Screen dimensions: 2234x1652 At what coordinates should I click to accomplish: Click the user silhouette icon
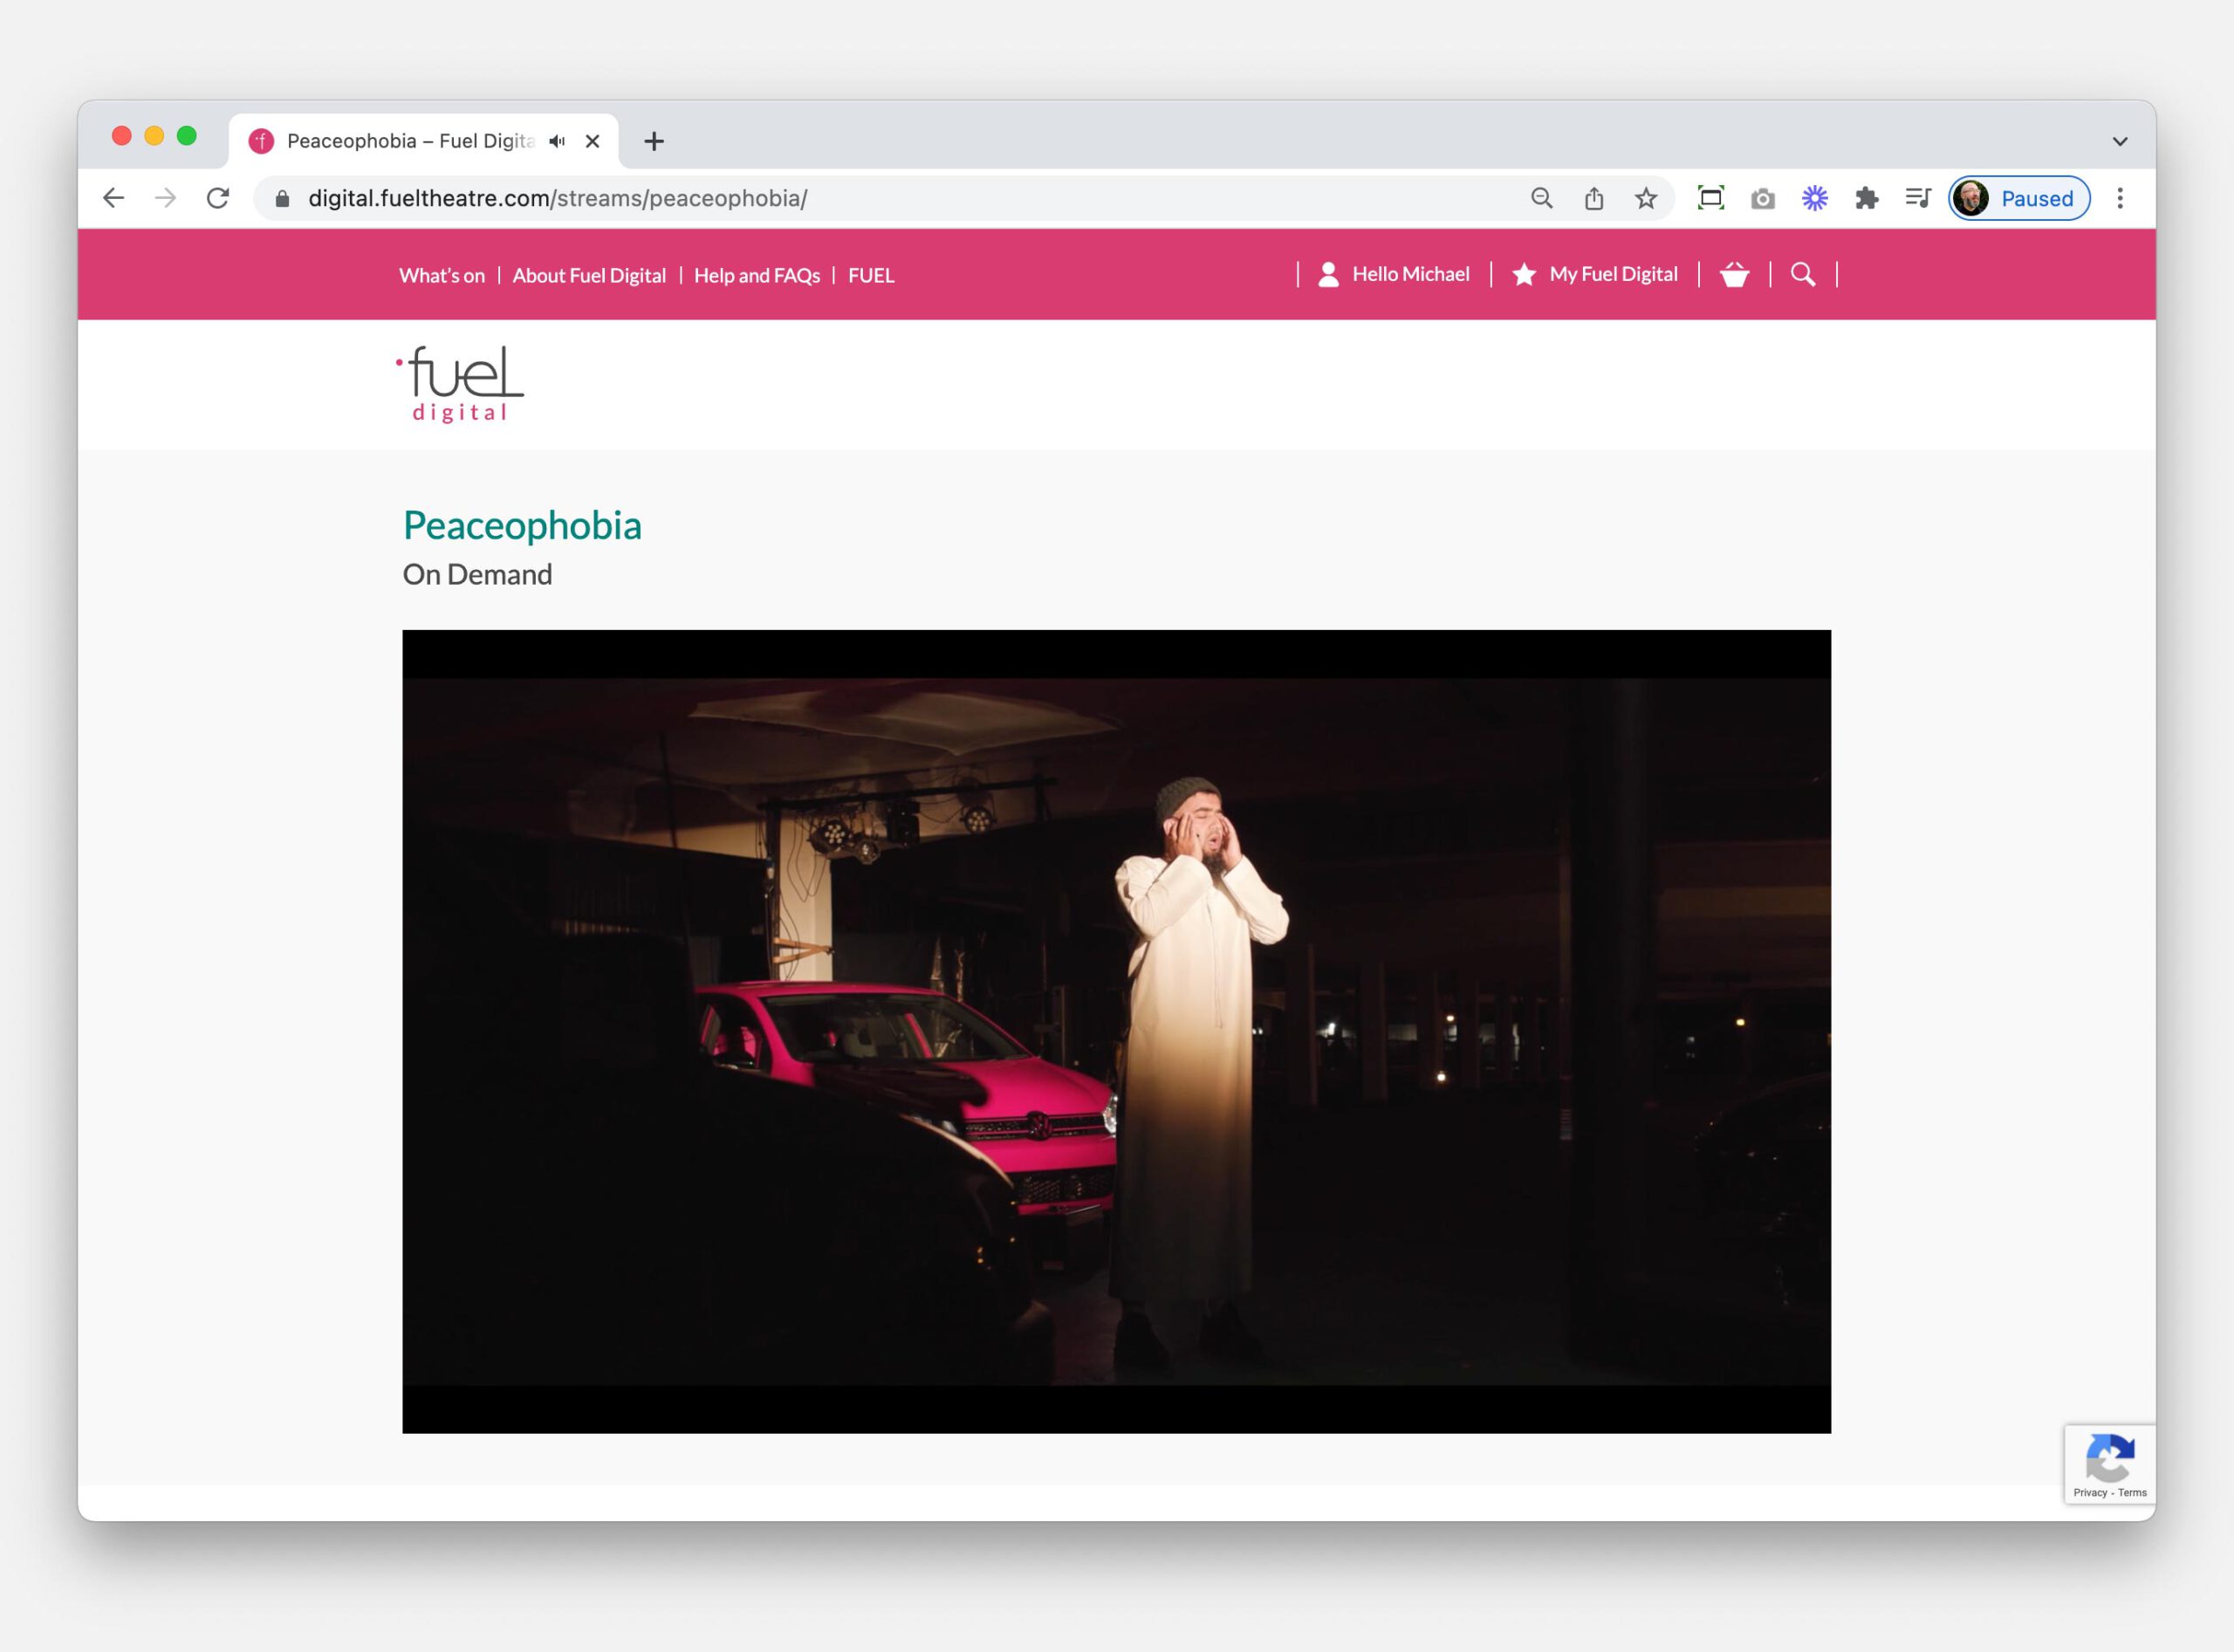[x=1329, y=275]
